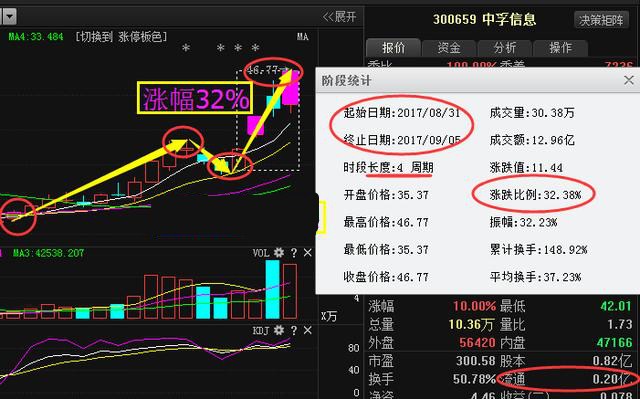
Task: Click the first asterisk marker above chart
Action: pyautogui.click(x=186, y=48)
